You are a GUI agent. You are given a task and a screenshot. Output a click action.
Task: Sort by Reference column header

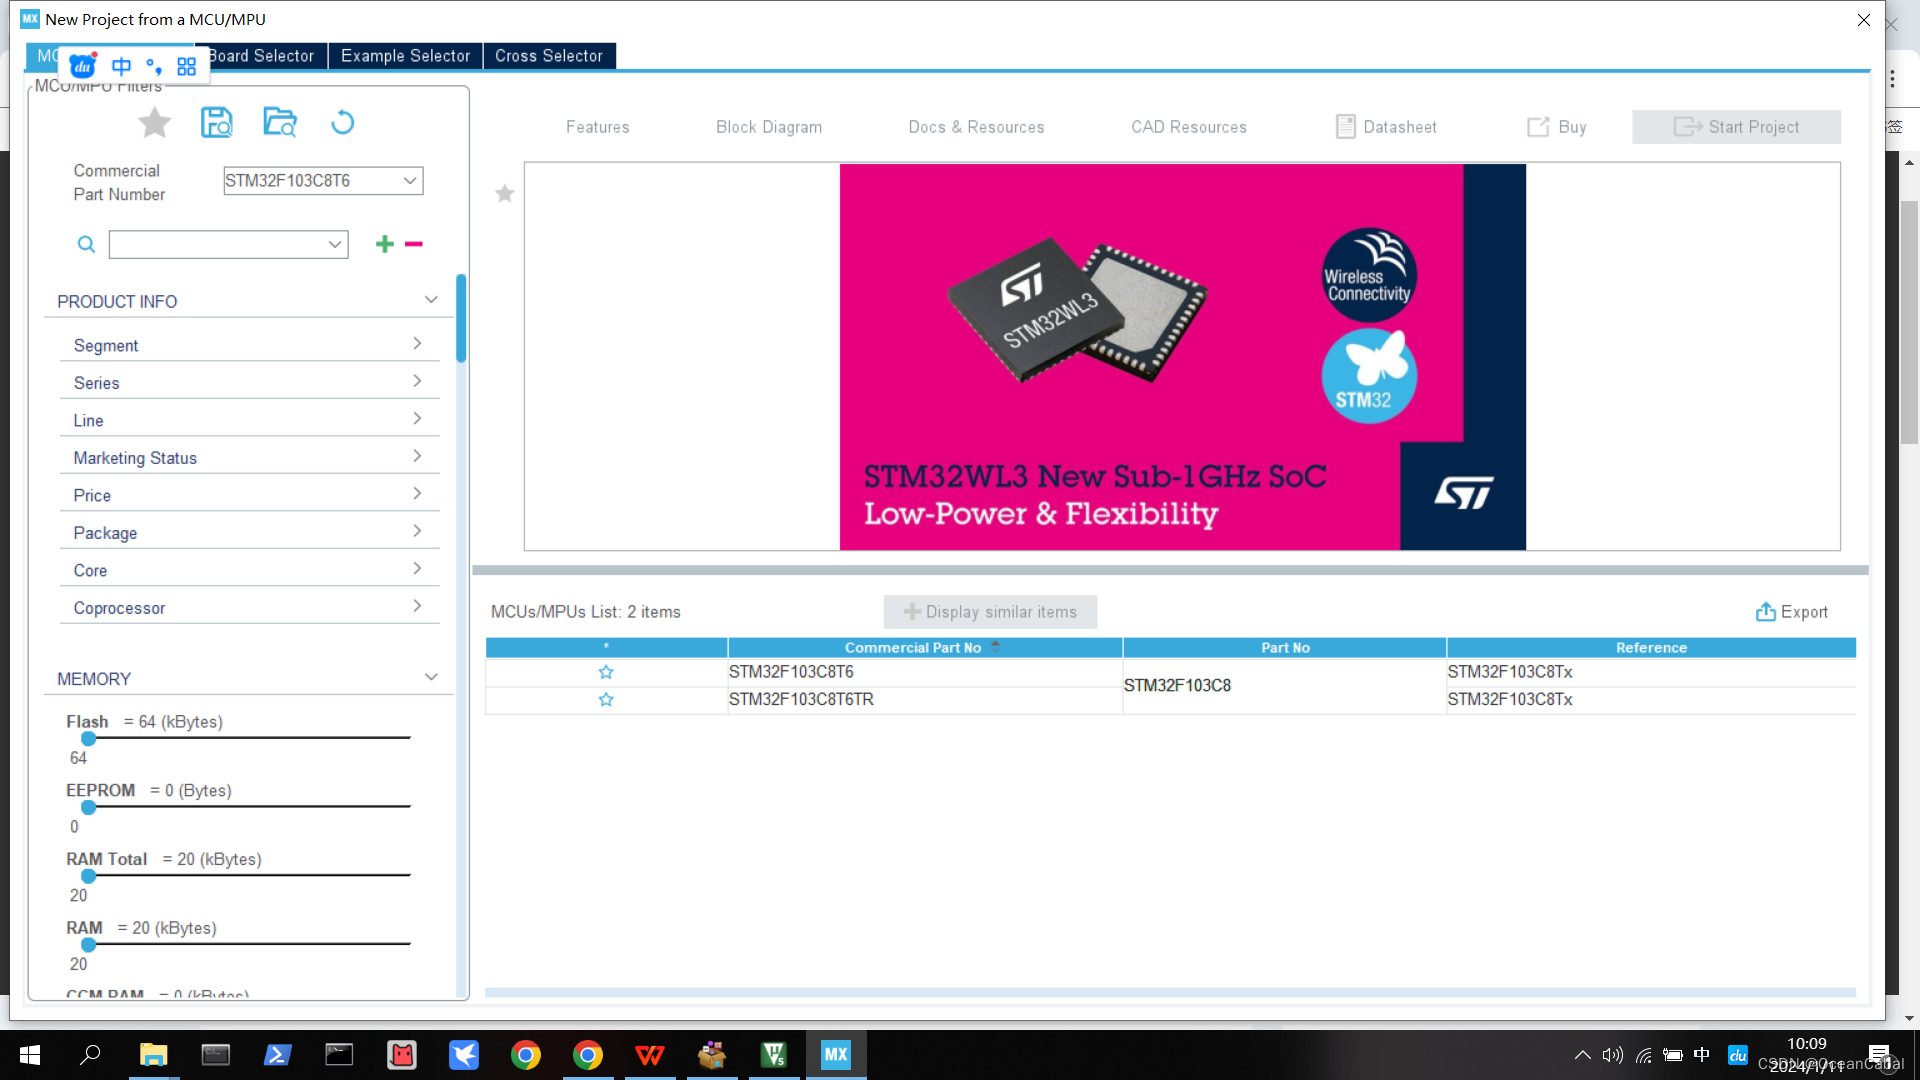(x=1651, y=648)
